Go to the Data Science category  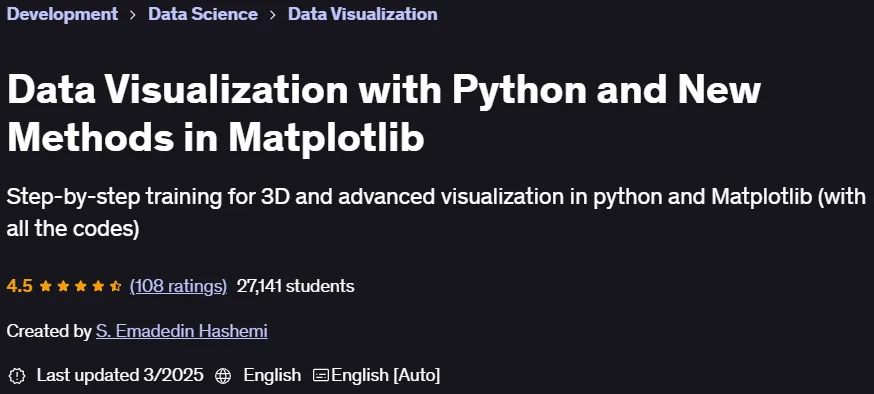point(203,14)
